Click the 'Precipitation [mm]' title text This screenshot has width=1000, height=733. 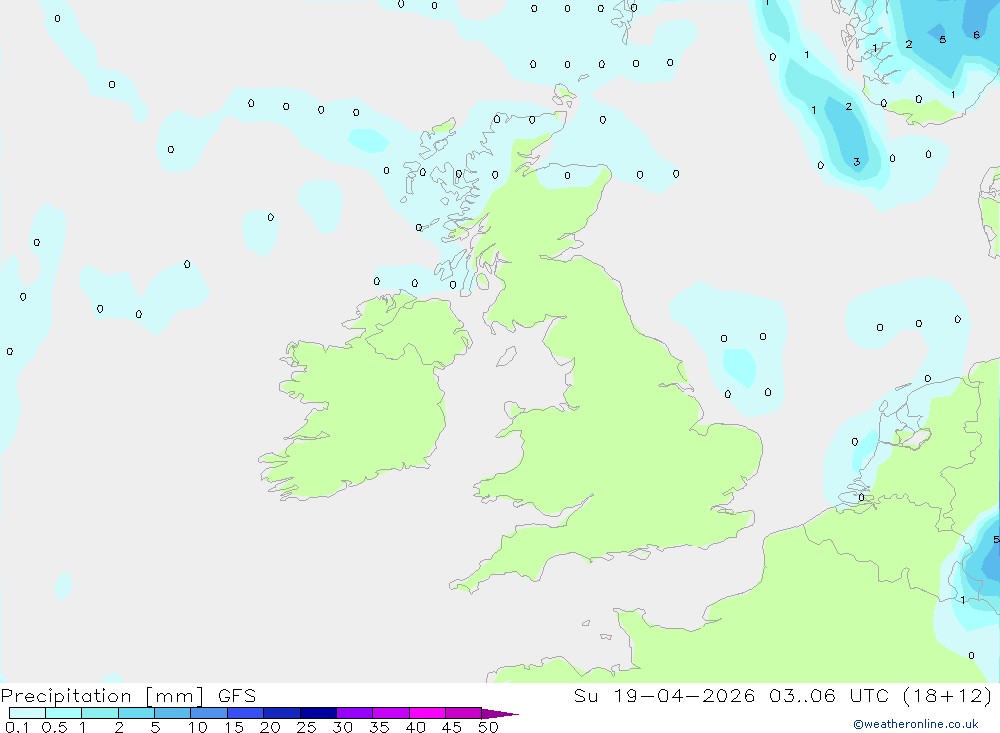tap(102, 696)
